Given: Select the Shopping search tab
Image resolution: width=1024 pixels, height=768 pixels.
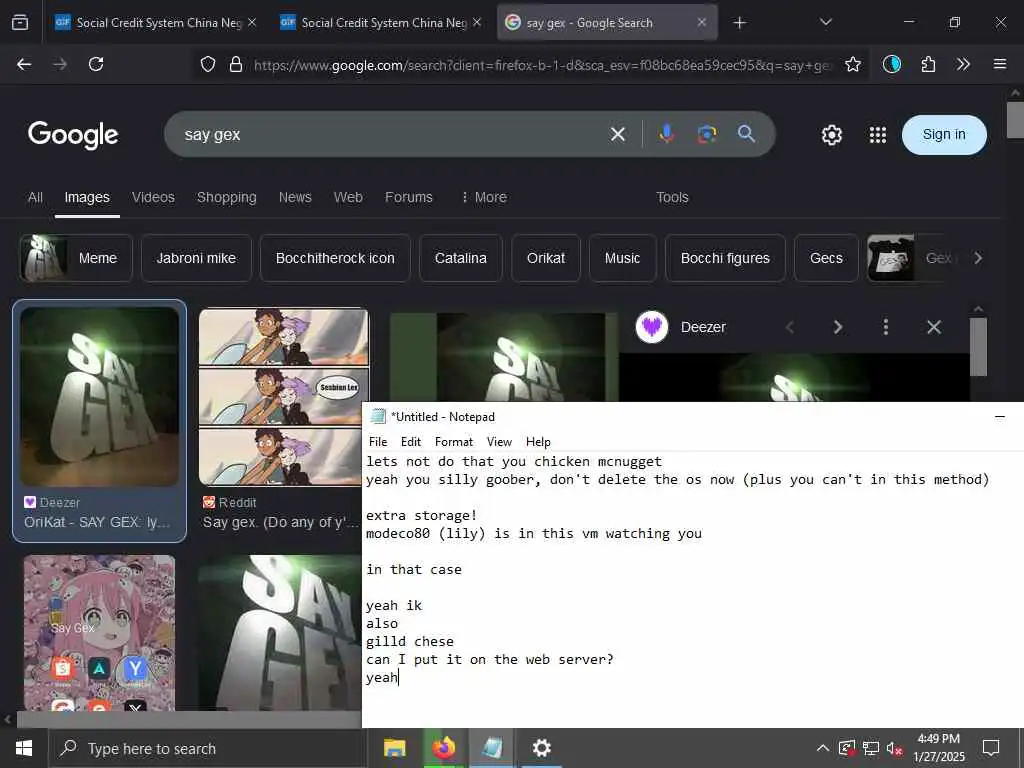Looking at the screenshot, I should click(227, 197).
